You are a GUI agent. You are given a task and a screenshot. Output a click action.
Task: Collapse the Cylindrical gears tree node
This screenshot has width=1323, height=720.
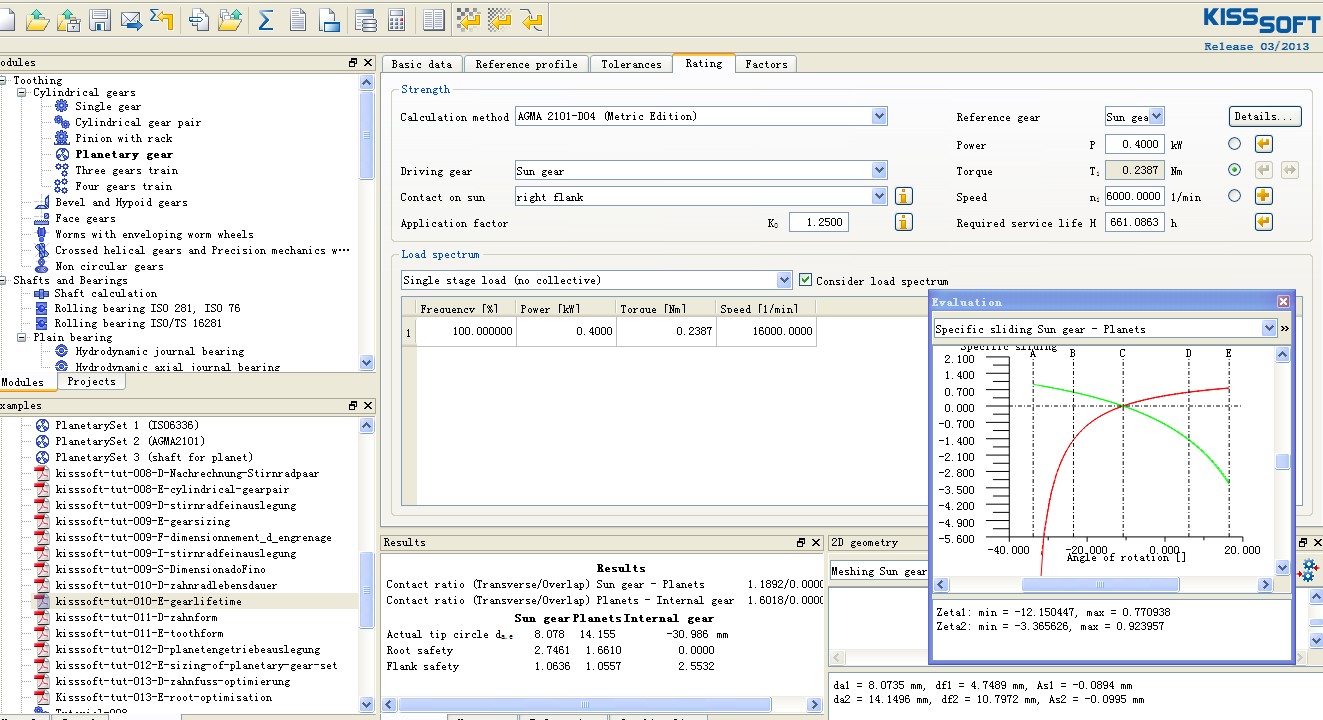click(22, 92)
